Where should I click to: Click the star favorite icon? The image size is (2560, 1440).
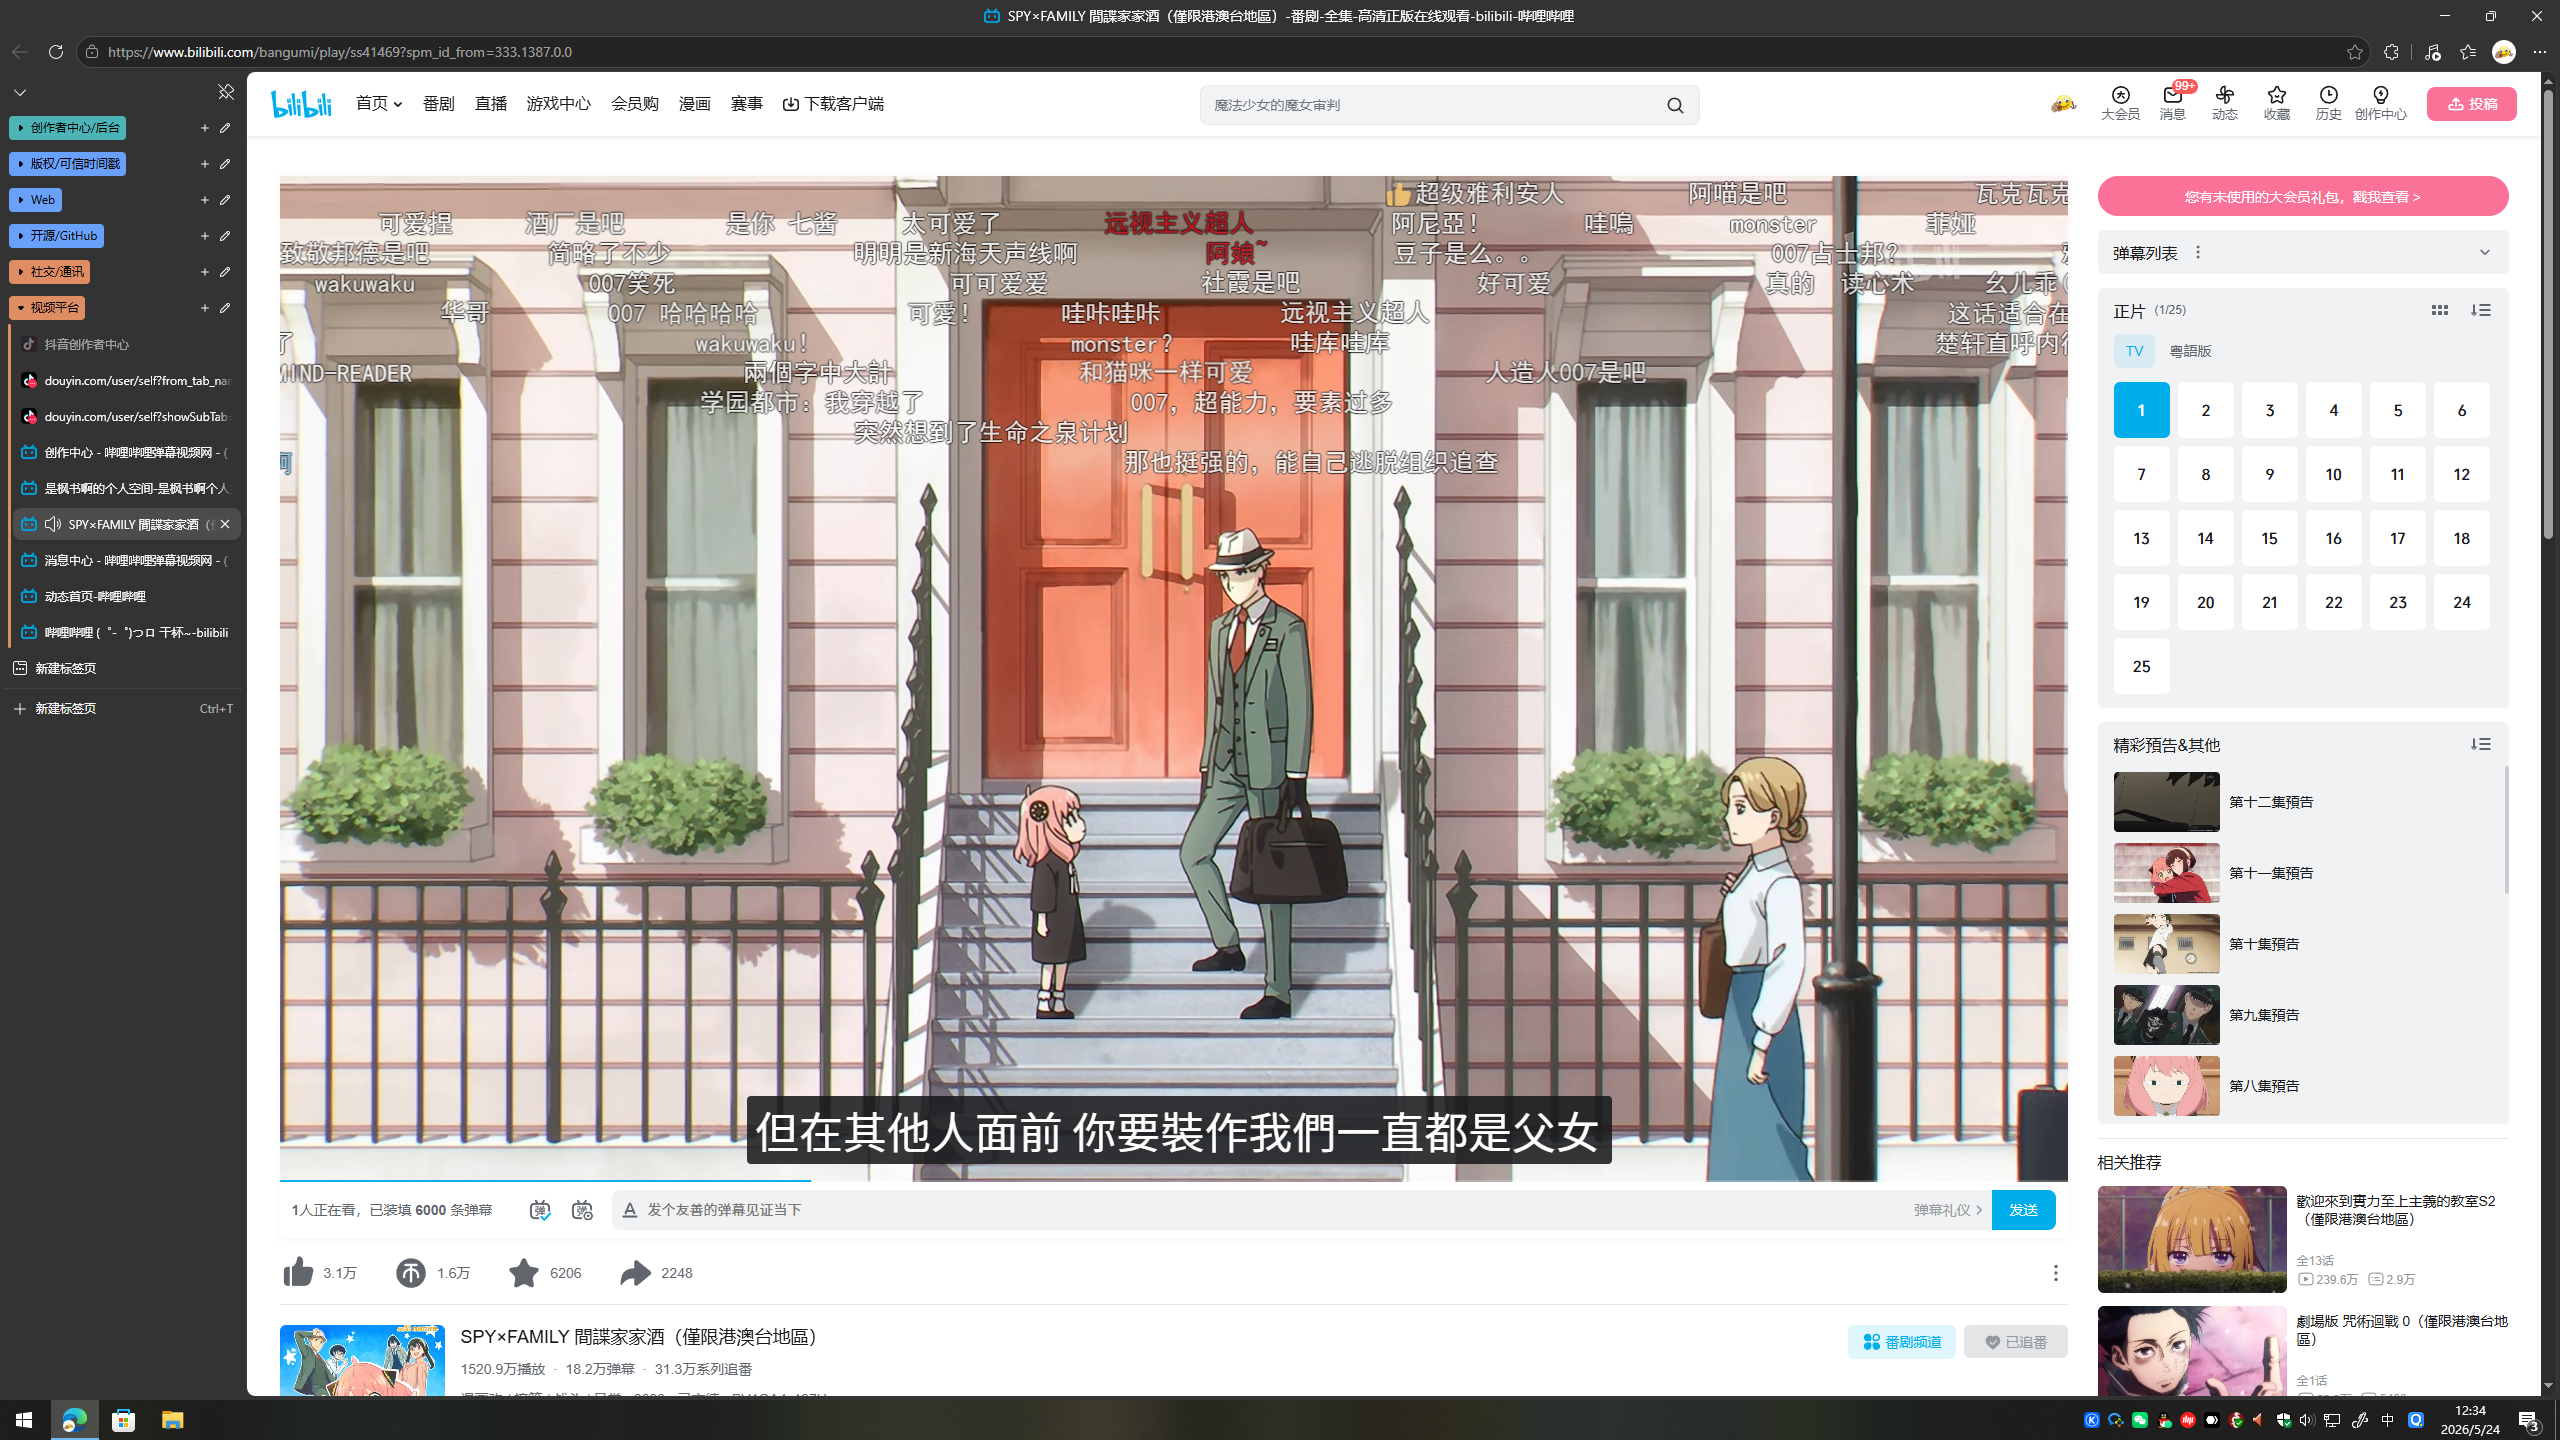pos(523,1272)
